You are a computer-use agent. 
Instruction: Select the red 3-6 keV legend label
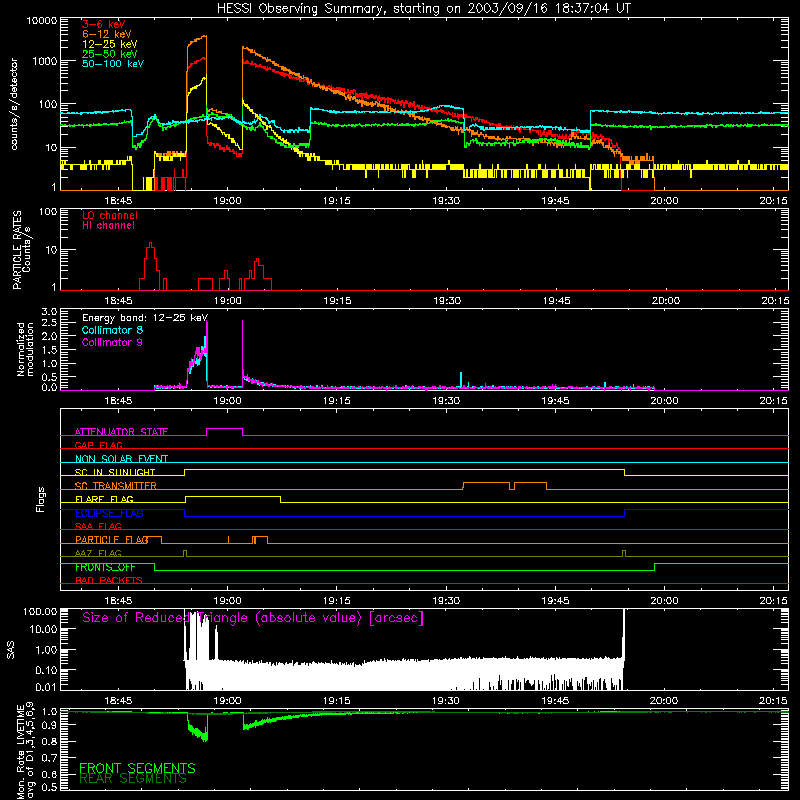click(x=104, y=24)
